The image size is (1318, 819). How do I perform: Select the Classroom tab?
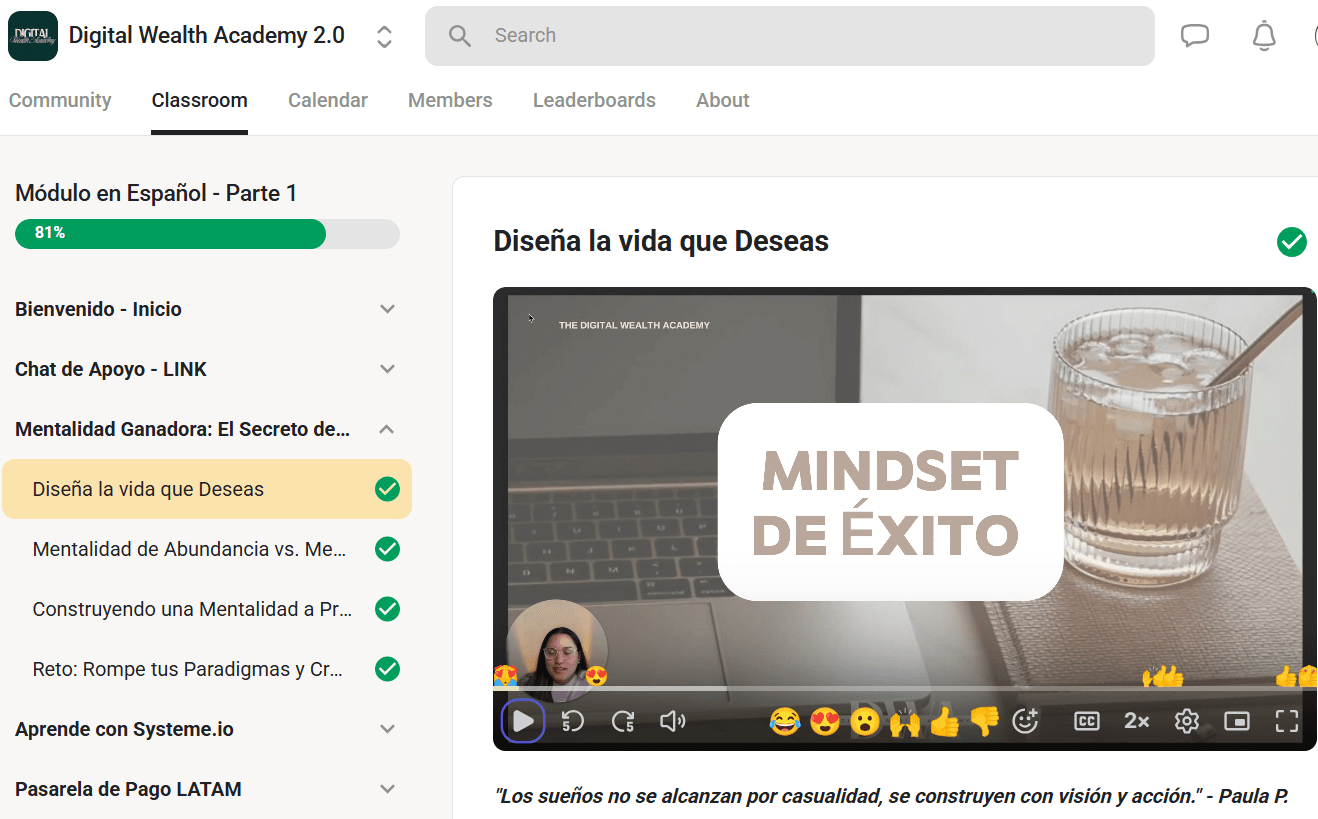(200, 100)
